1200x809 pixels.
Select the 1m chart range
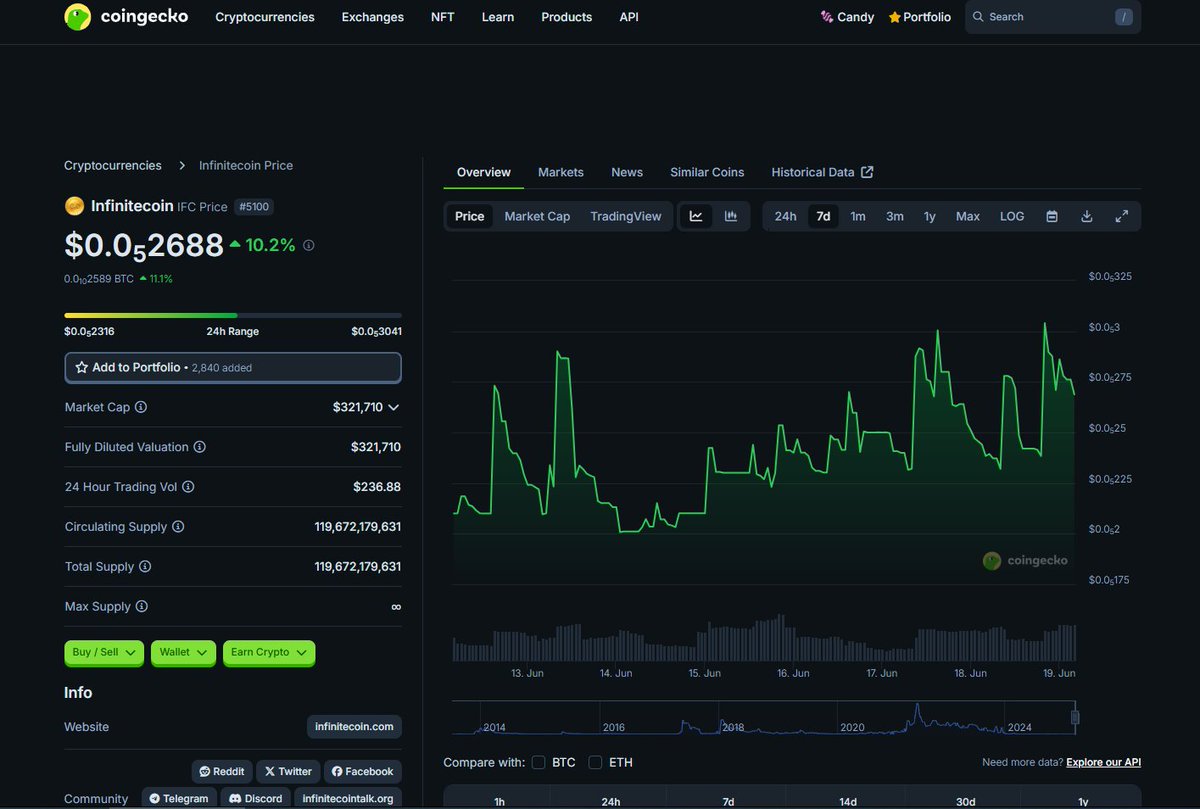click(858, 216)
